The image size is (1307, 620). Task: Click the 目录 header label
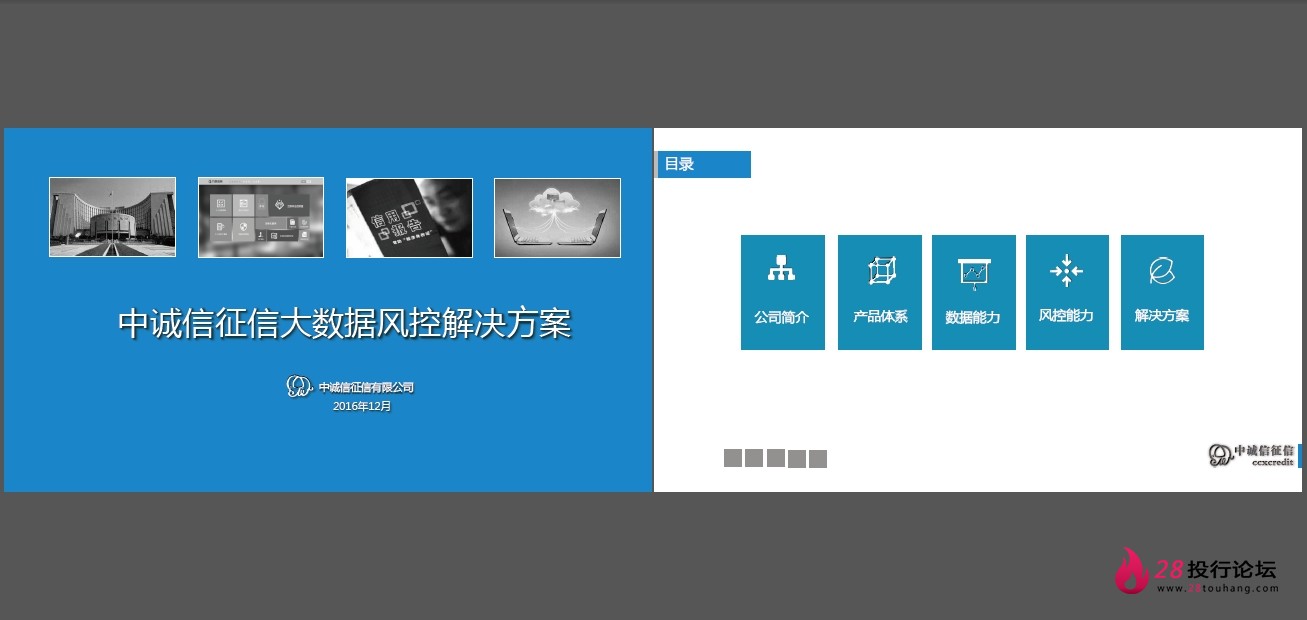680,164
